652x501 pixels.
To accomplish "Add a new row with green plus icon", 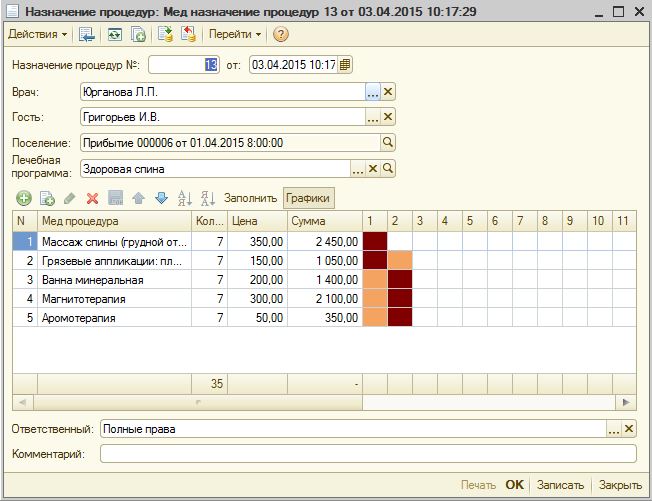I will click(x=24, y=198).
